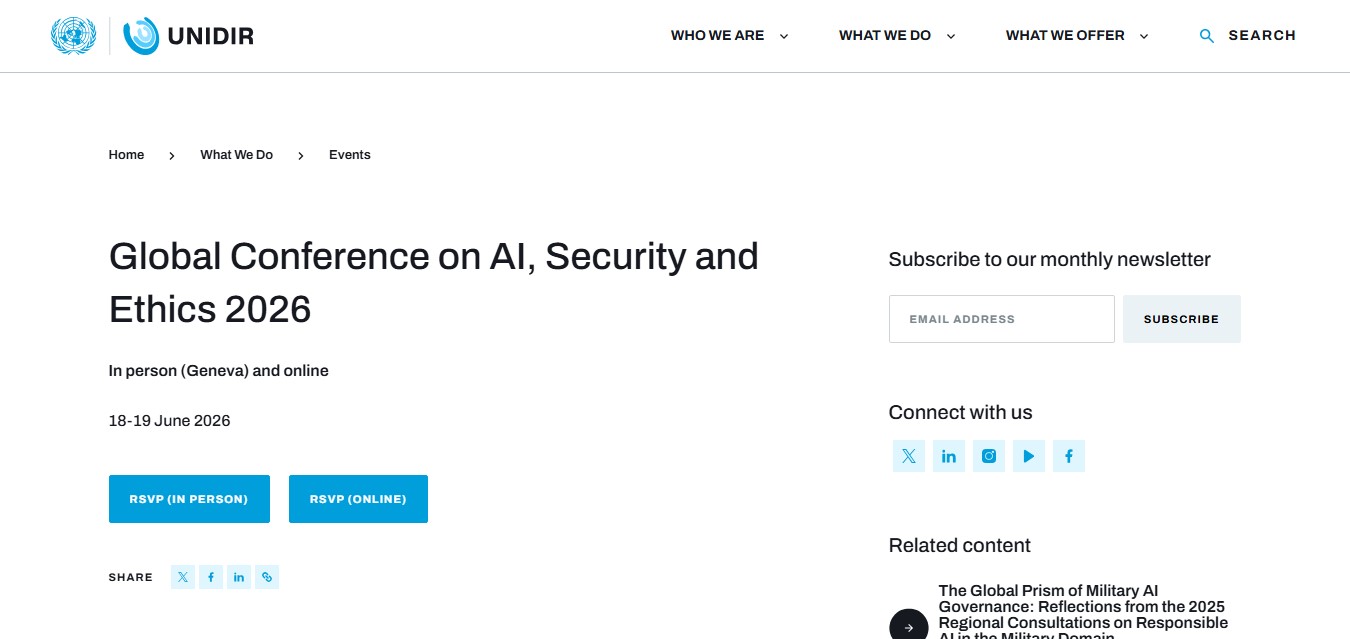Share the event on Facebook
The height and width of the screenshot is (639, 1350).
click(211, 577)
